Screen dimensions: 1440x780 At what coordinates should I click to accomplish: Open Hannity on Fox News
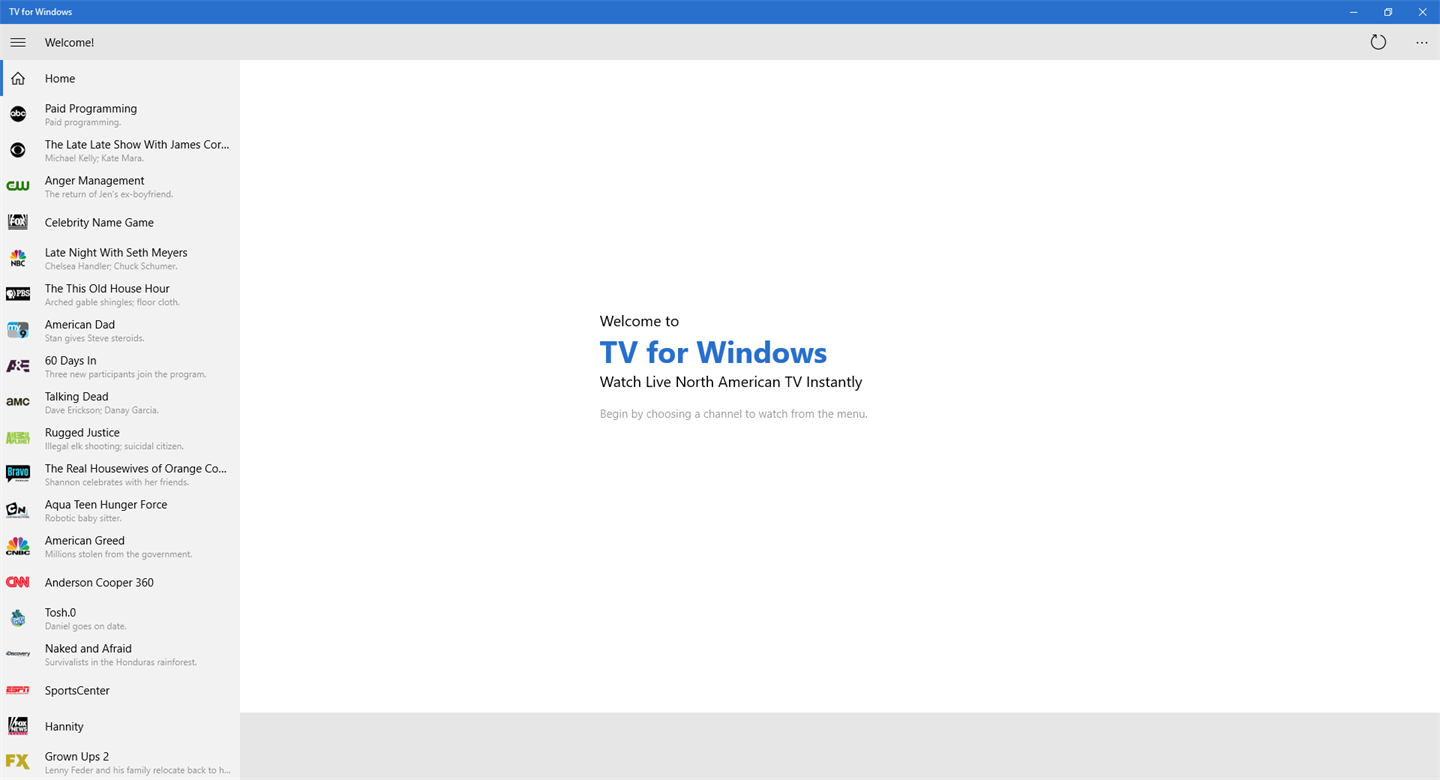click(x=120, y=726)
